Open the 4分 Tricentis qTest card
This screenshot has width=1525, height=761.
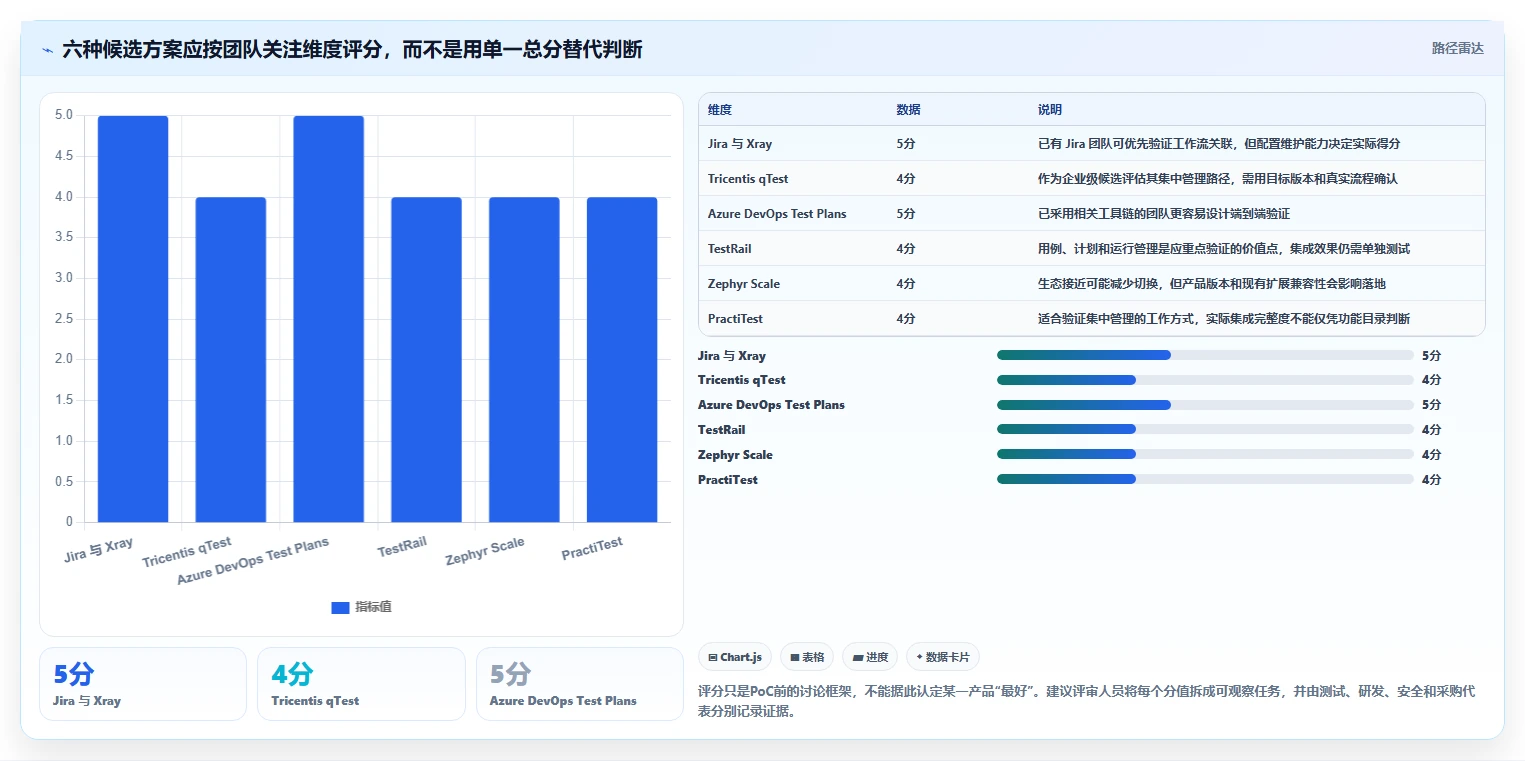coord(361,684)
